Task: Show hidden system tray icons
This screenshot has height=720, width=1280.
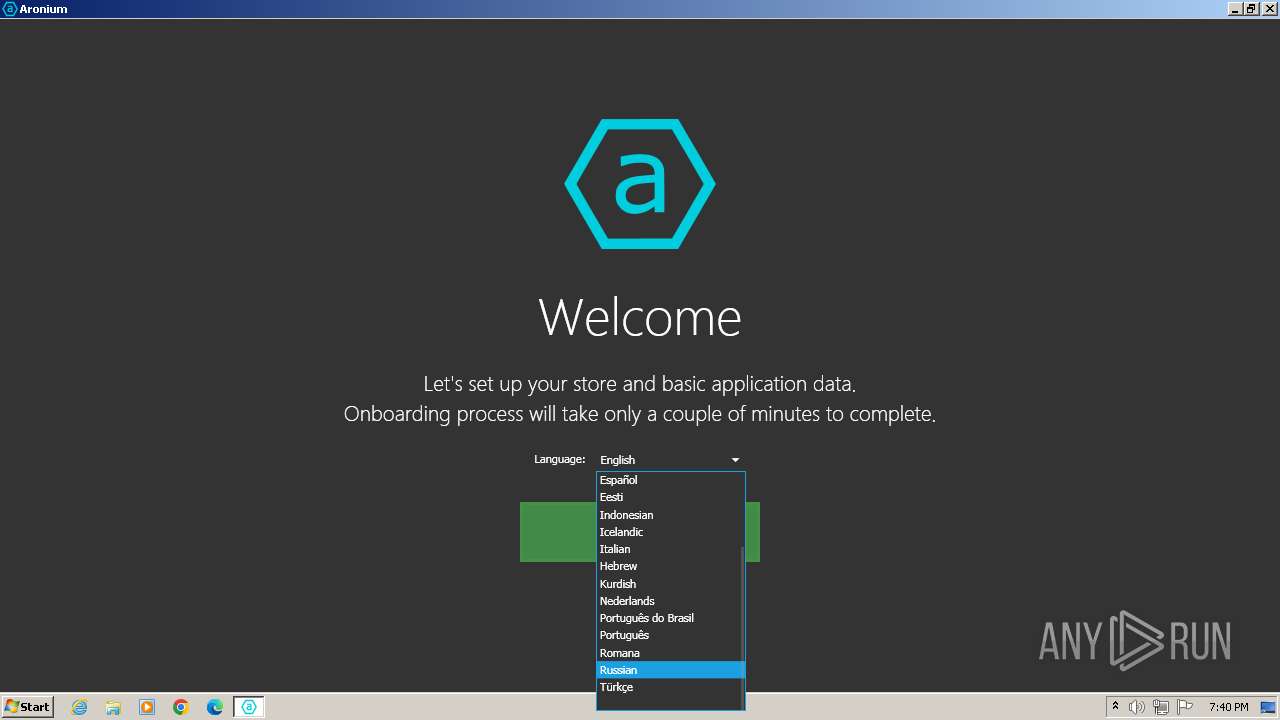Action: point(1115,707)
